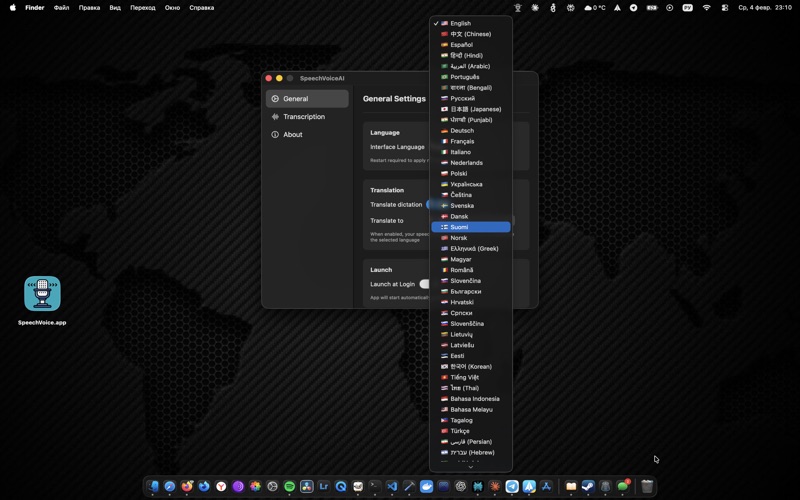The image size is (800, 500).
Task: Open Terminal from the dock
Action: [375, 487]
